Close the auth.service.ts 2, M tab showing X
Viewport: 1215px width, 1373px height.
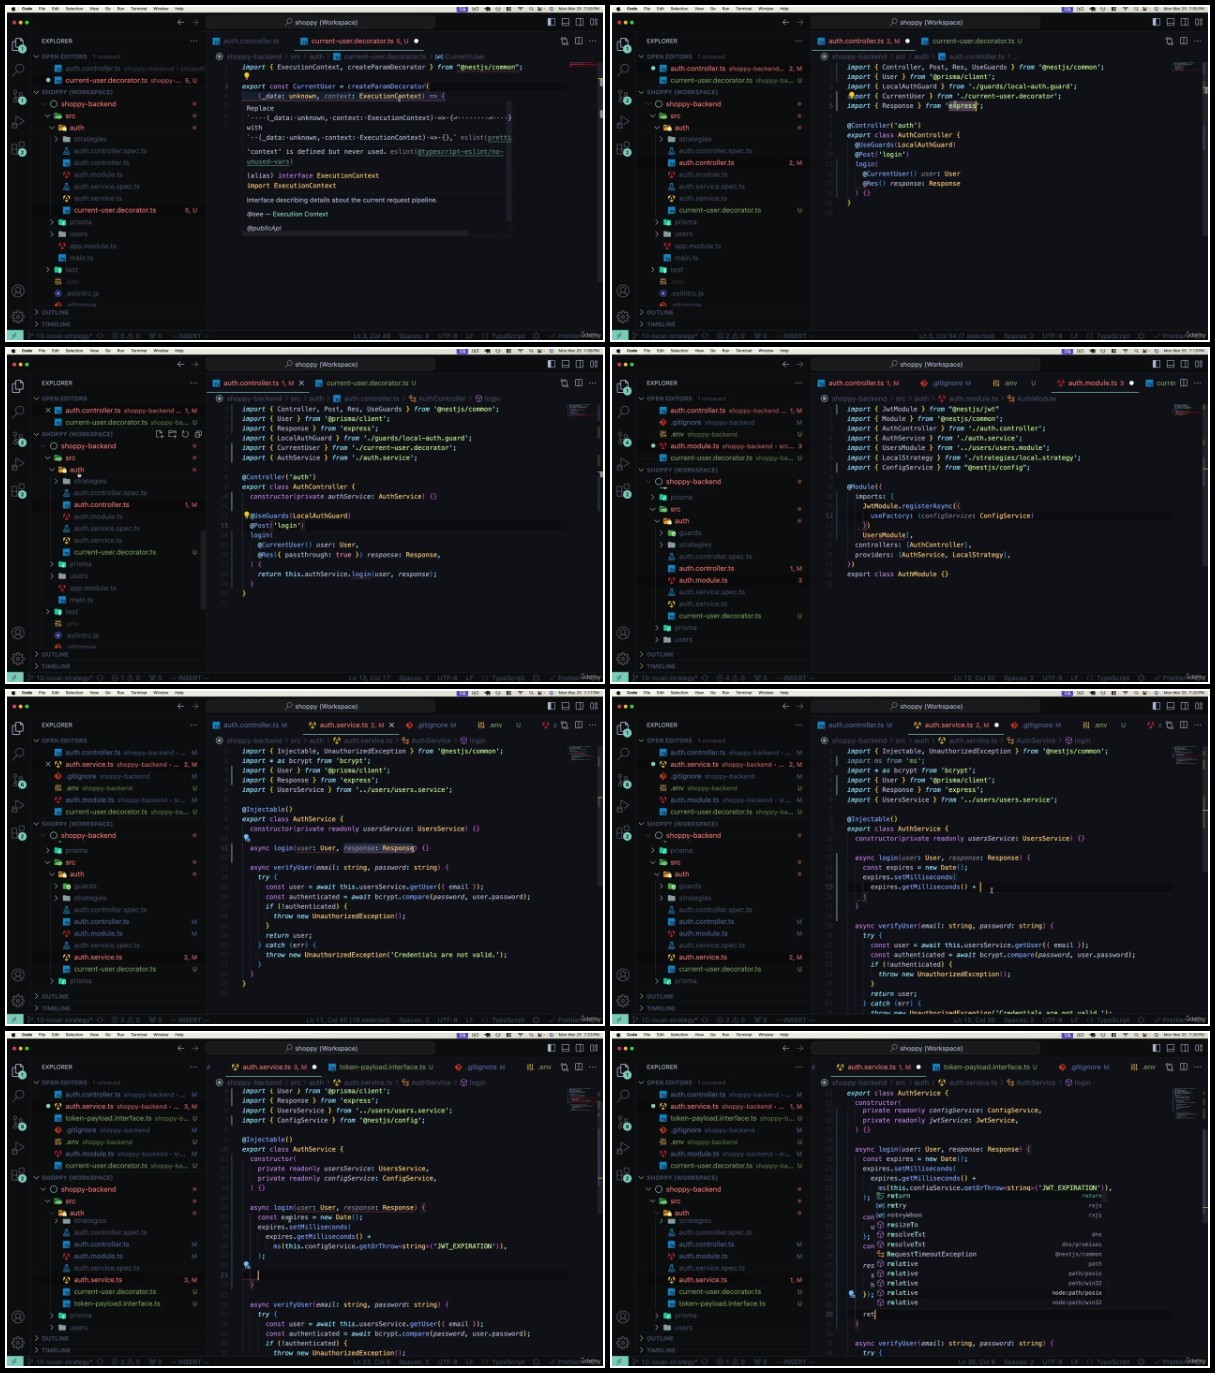[392, 725]
